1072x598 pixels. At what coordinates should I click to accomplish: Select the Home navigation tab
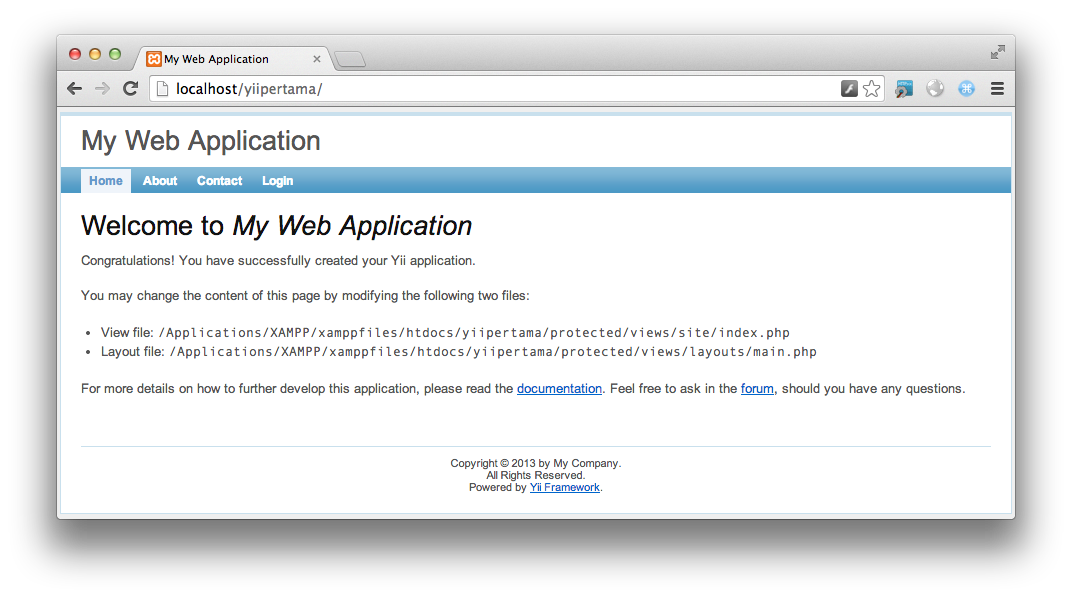106,181
